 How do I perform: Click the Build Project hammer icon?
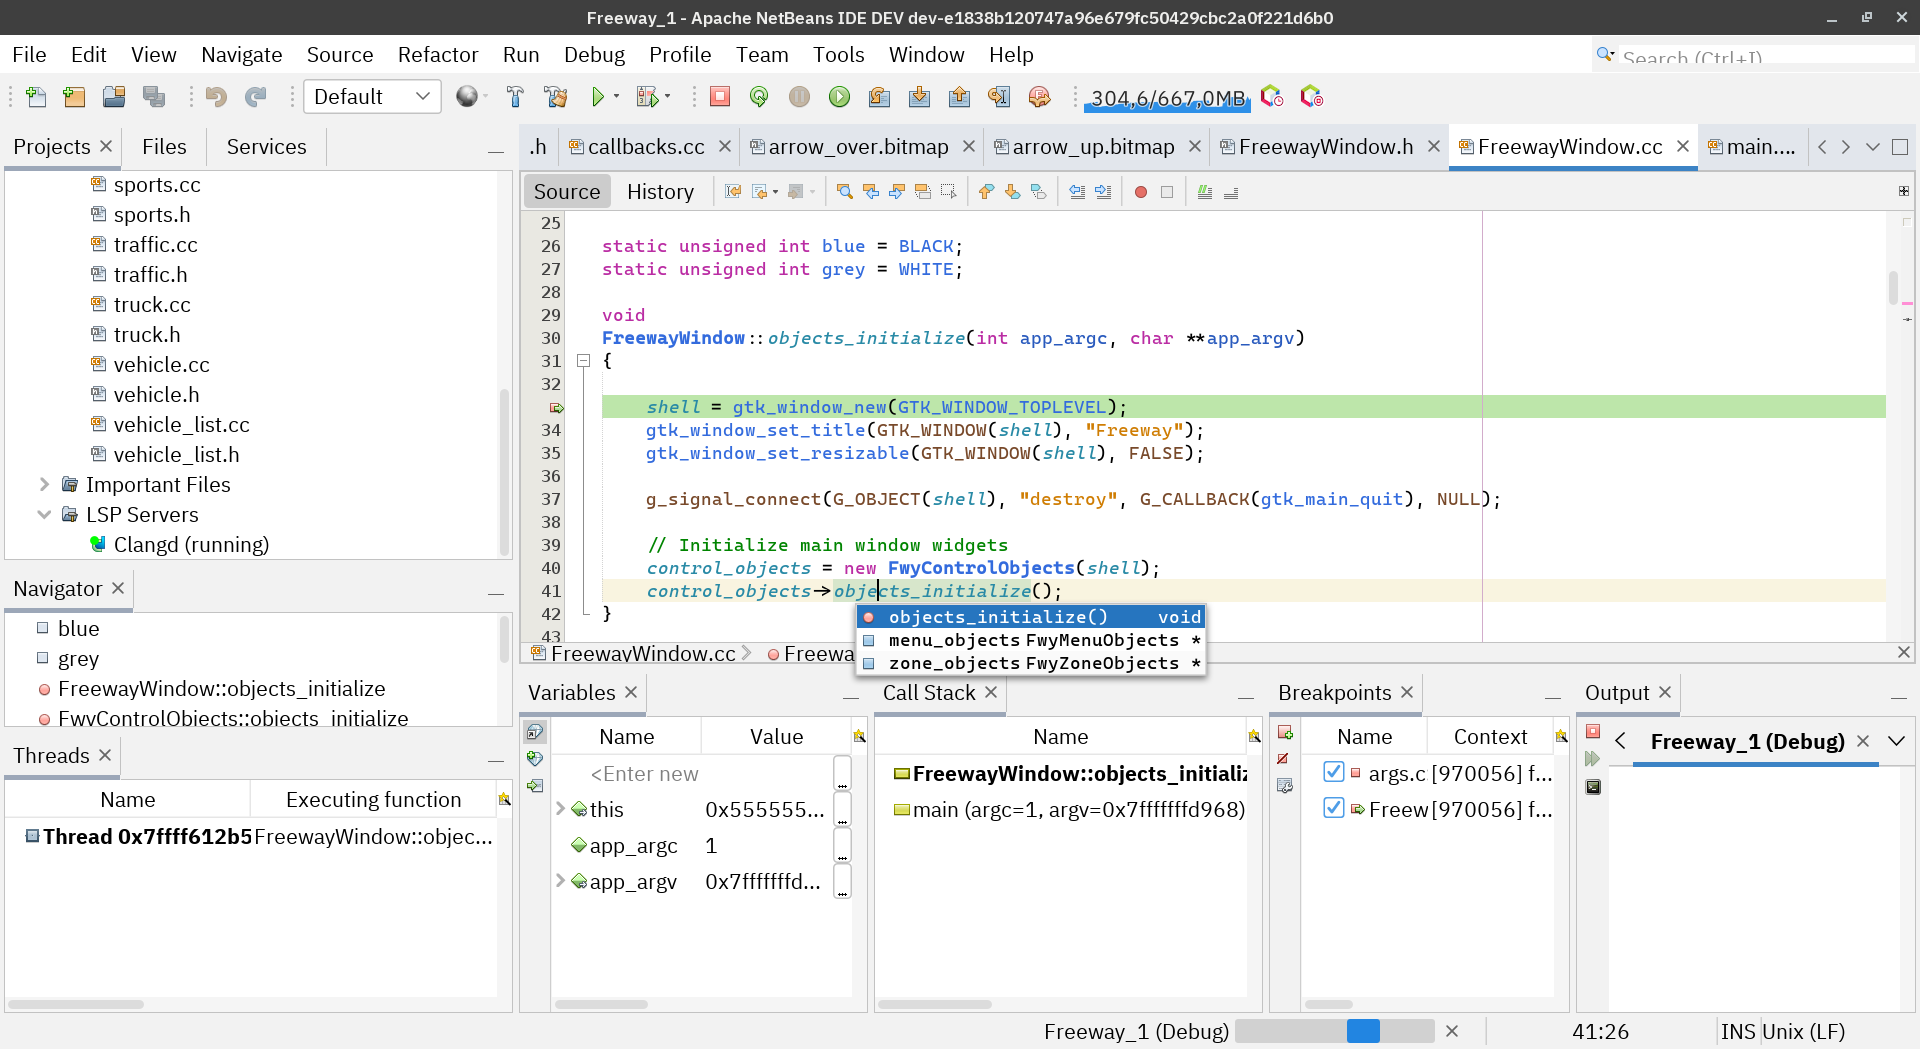(x=515, y=97)
